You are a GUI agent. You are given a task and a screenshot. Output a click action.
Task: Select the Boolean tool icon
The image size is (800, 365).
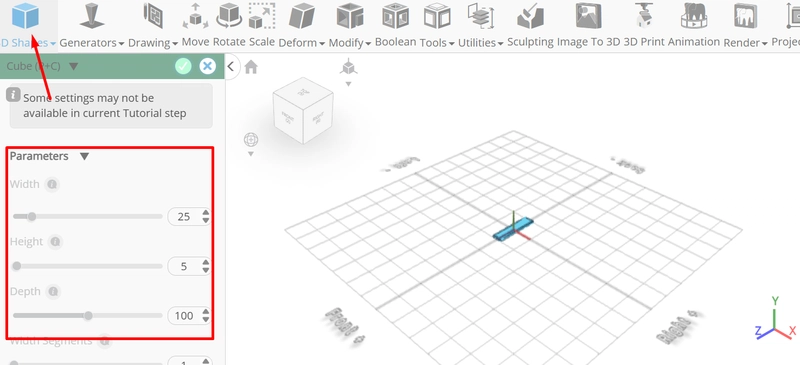(x=395, y=16)
